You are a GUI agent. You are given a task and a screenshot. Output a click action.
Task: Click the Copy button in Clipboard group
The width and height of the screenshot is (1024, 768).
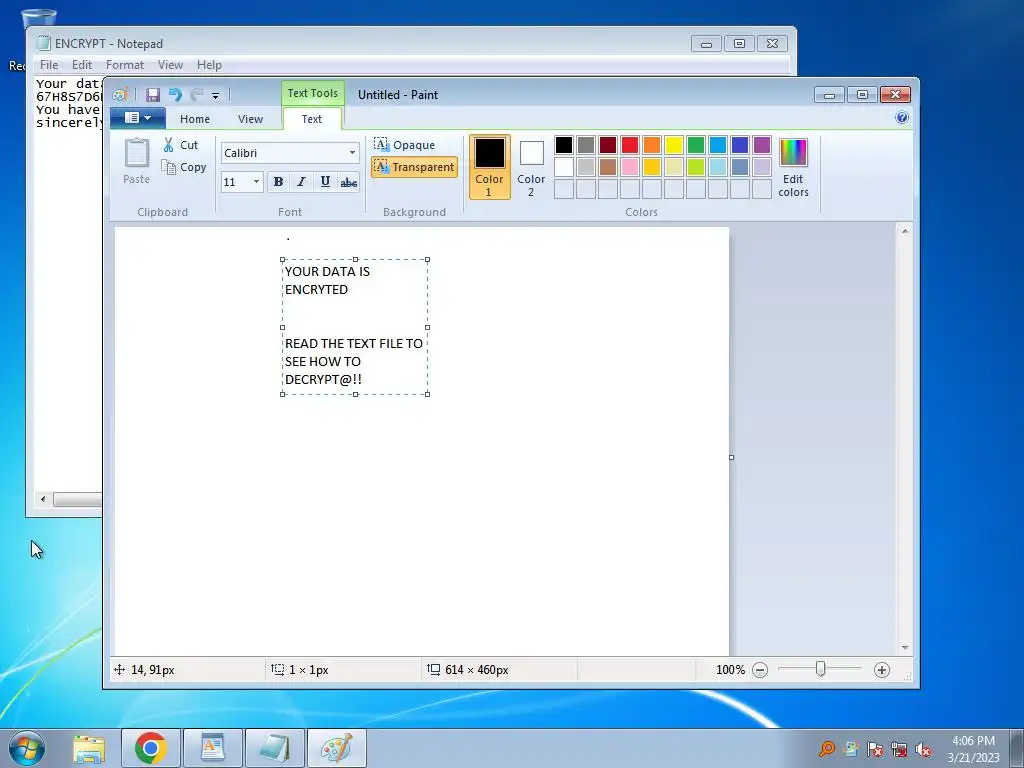[x=184, y=167]
